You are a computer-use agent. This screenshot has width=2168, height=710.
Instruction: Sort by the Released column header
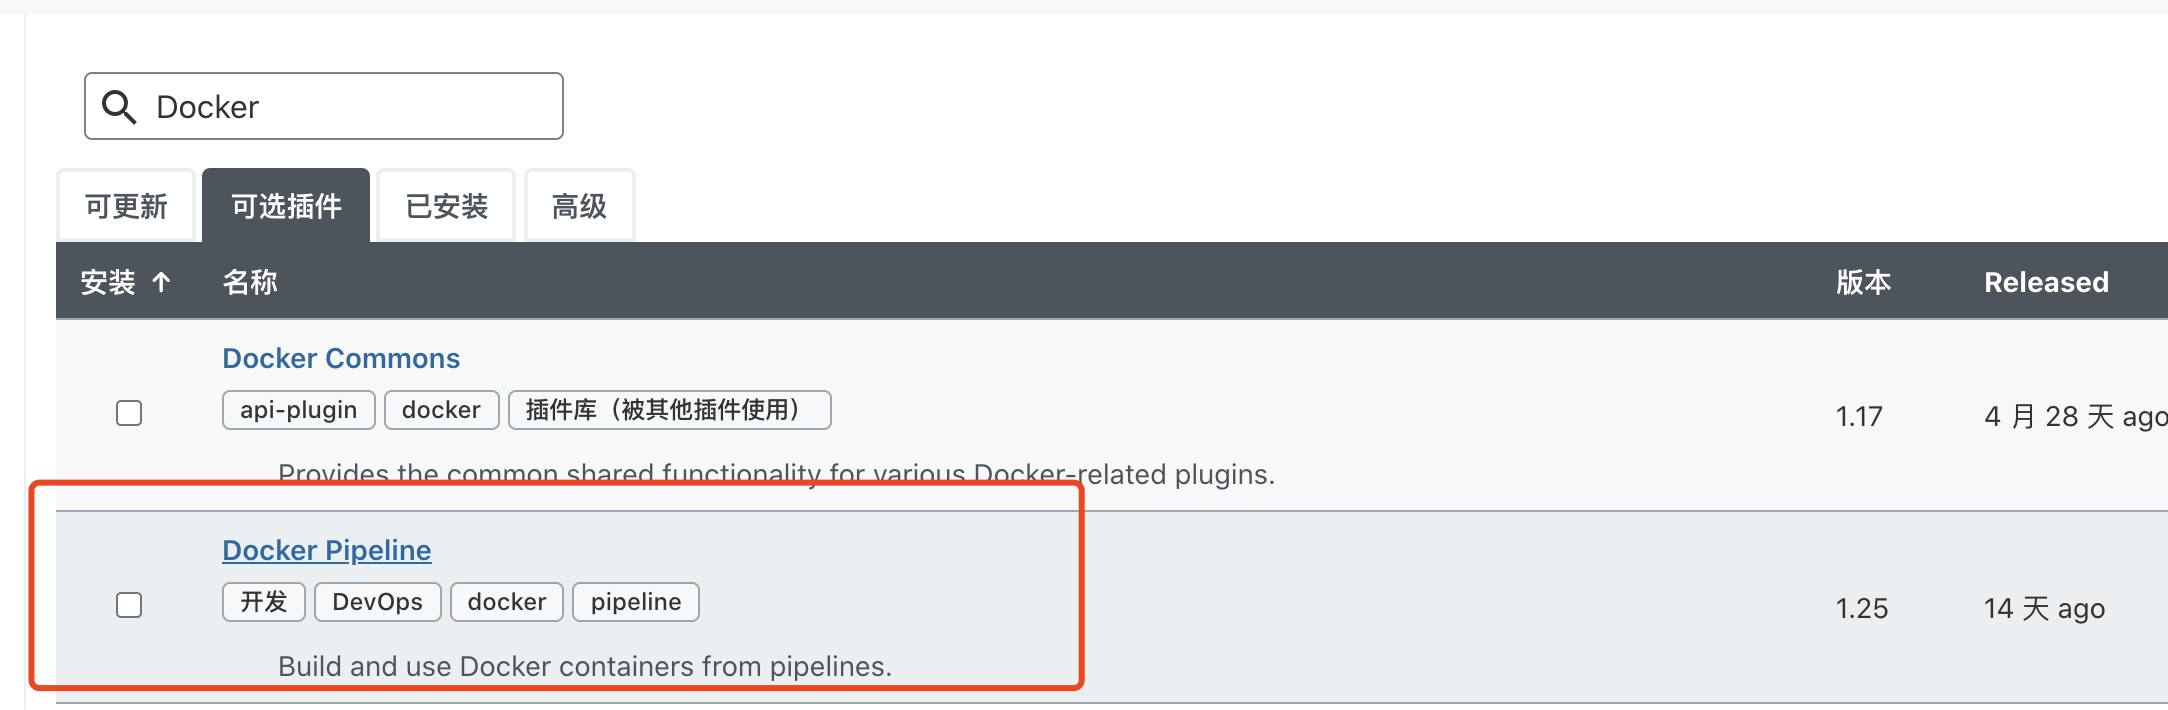point(2046,283)
